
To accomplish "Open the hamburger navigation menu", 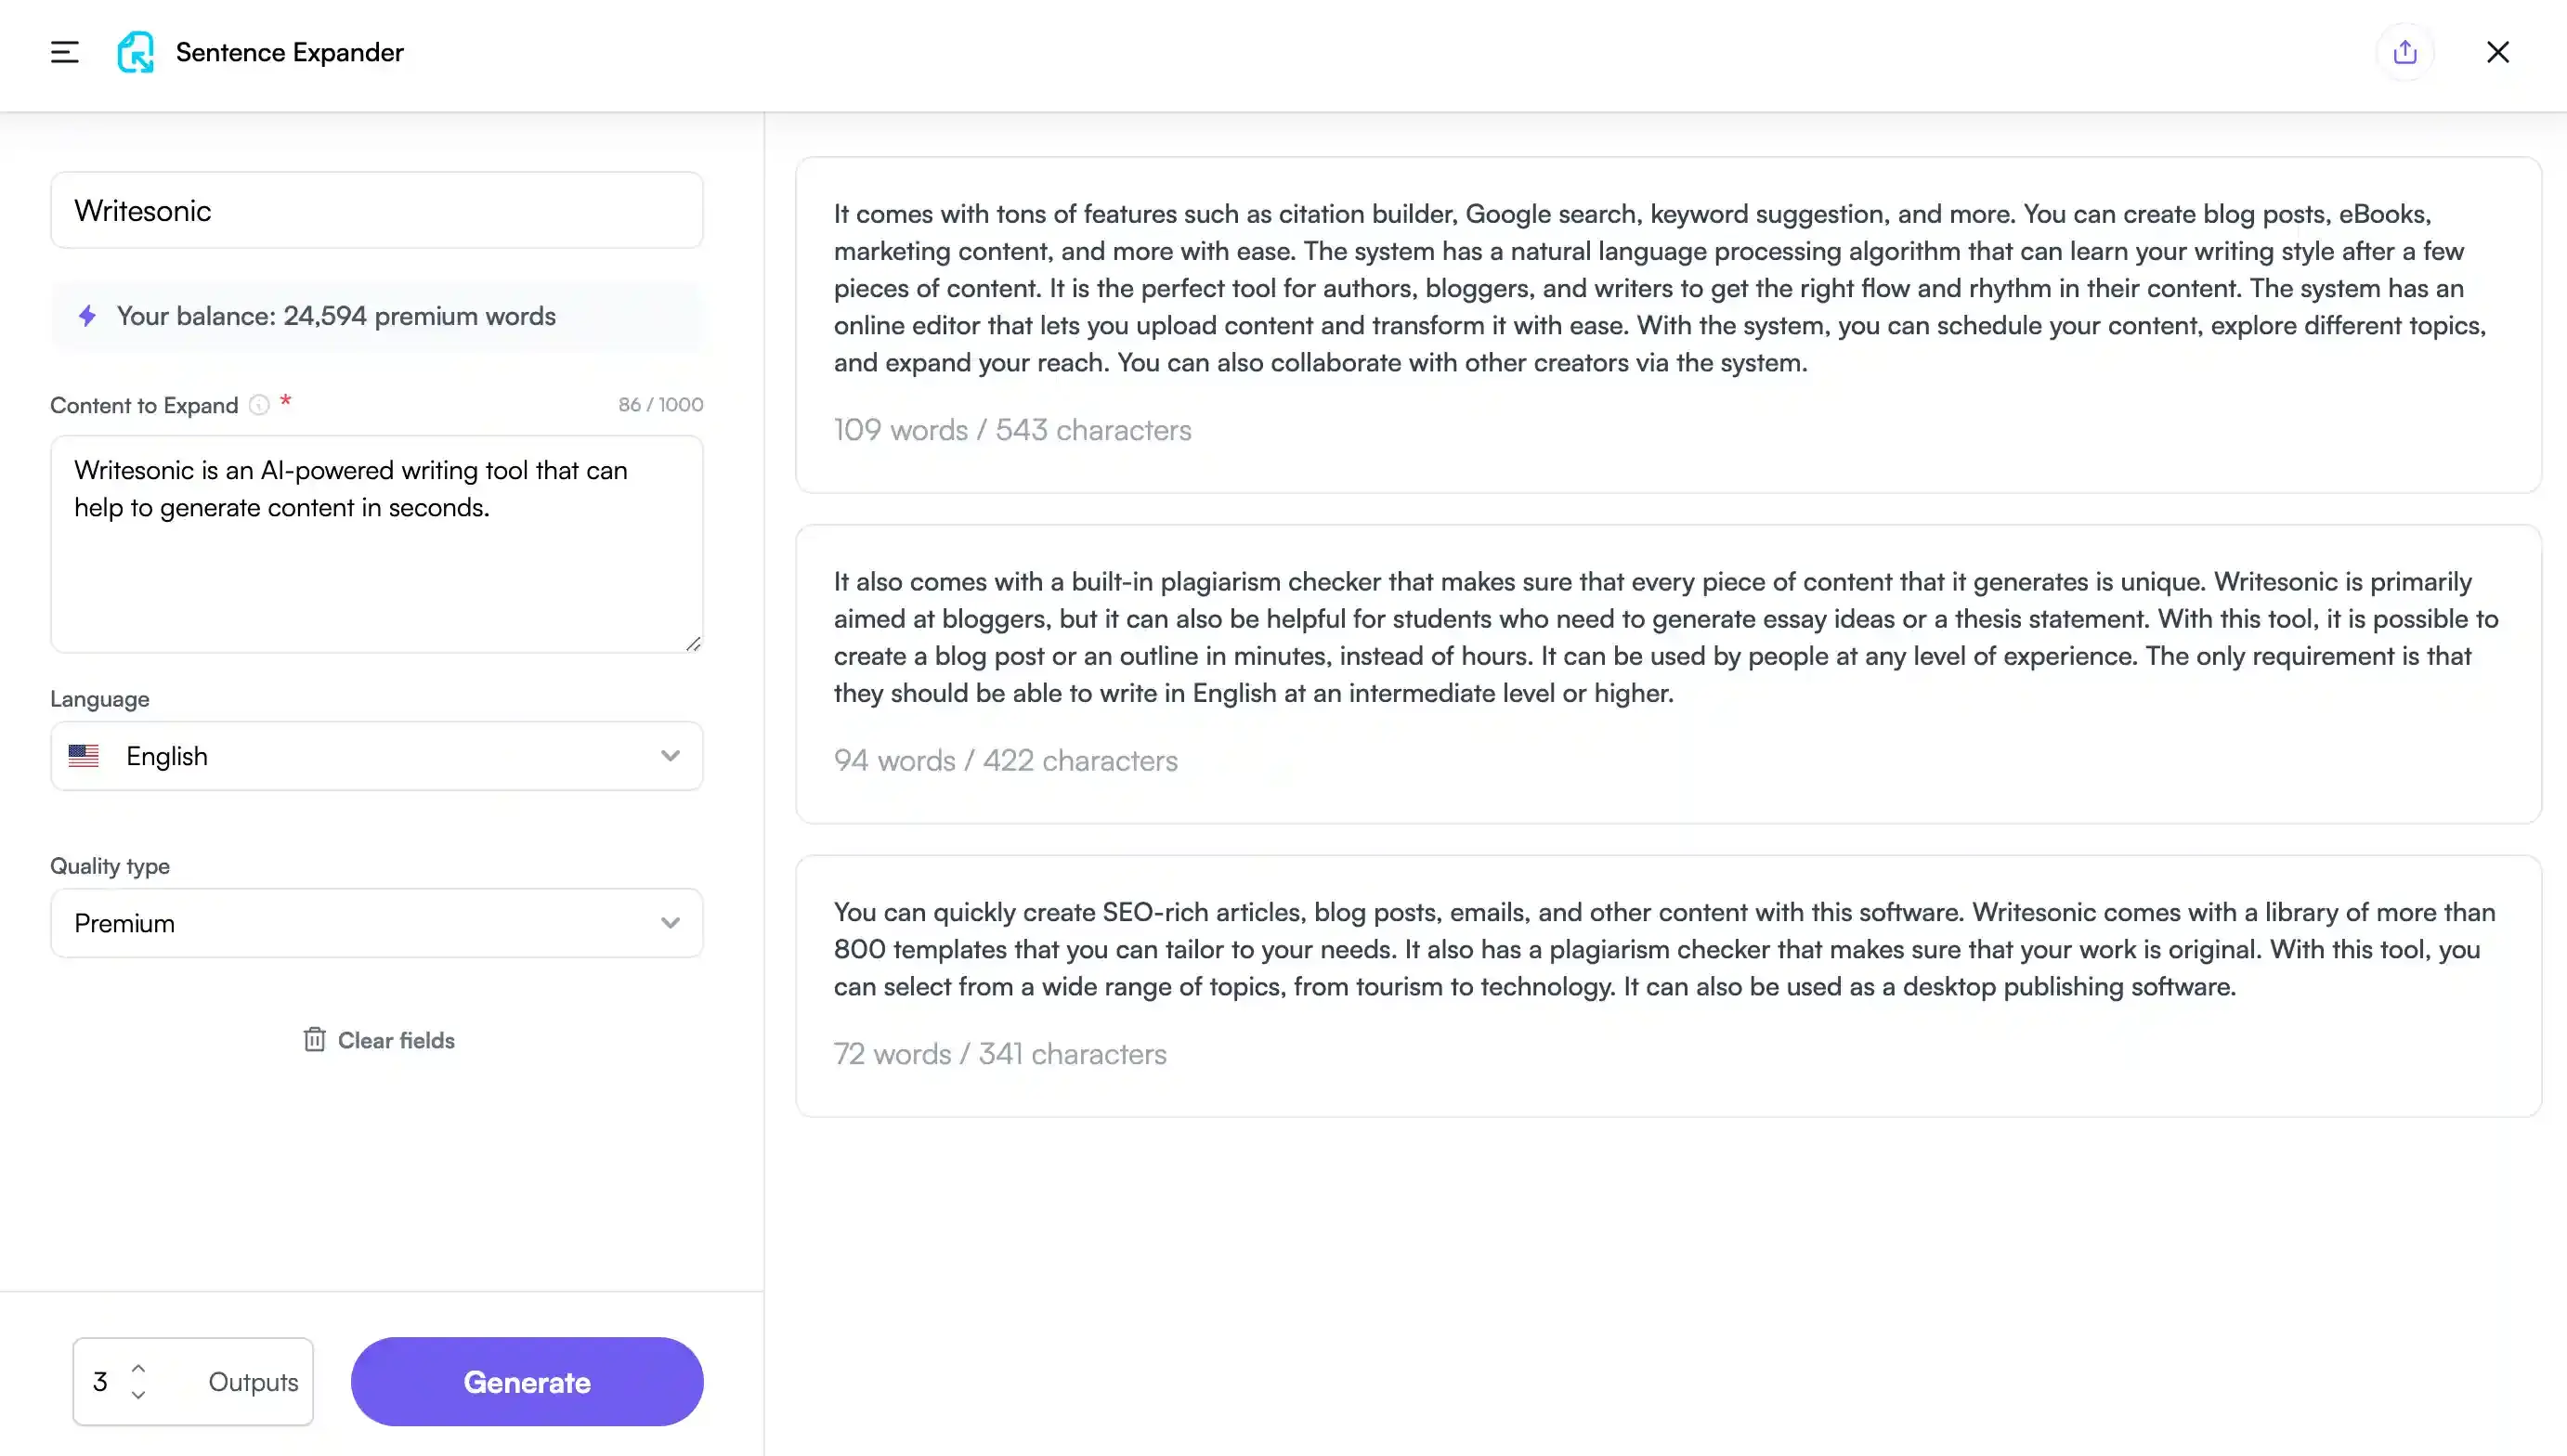I will (64, 52).
